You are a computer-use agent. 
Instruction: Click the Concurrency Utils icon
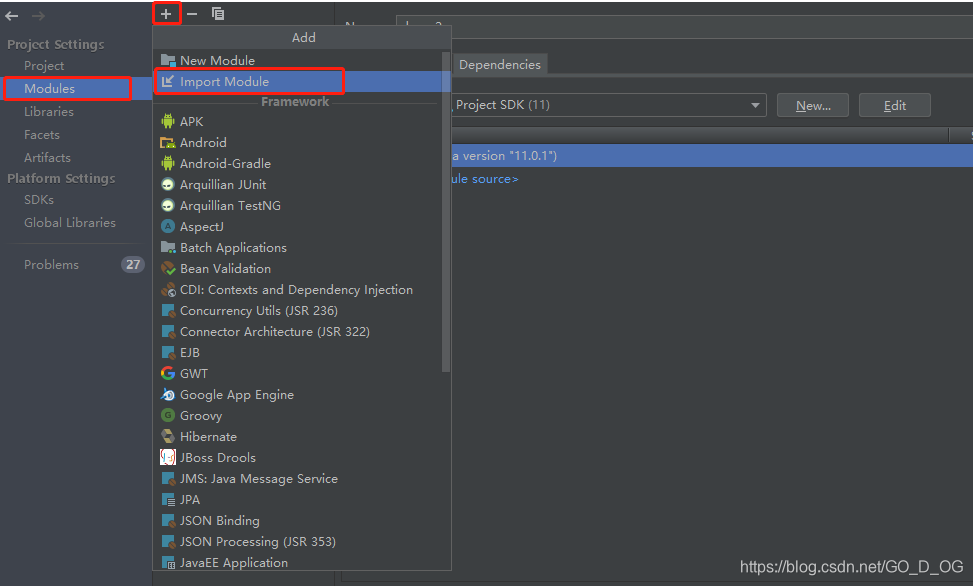click(x=168, y=310)
